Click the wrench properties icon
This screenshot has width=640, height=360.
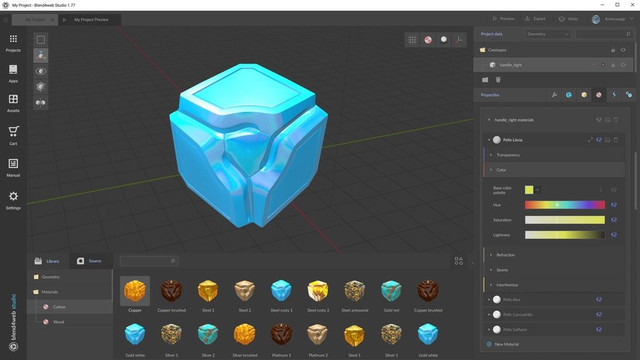[554, 95]
